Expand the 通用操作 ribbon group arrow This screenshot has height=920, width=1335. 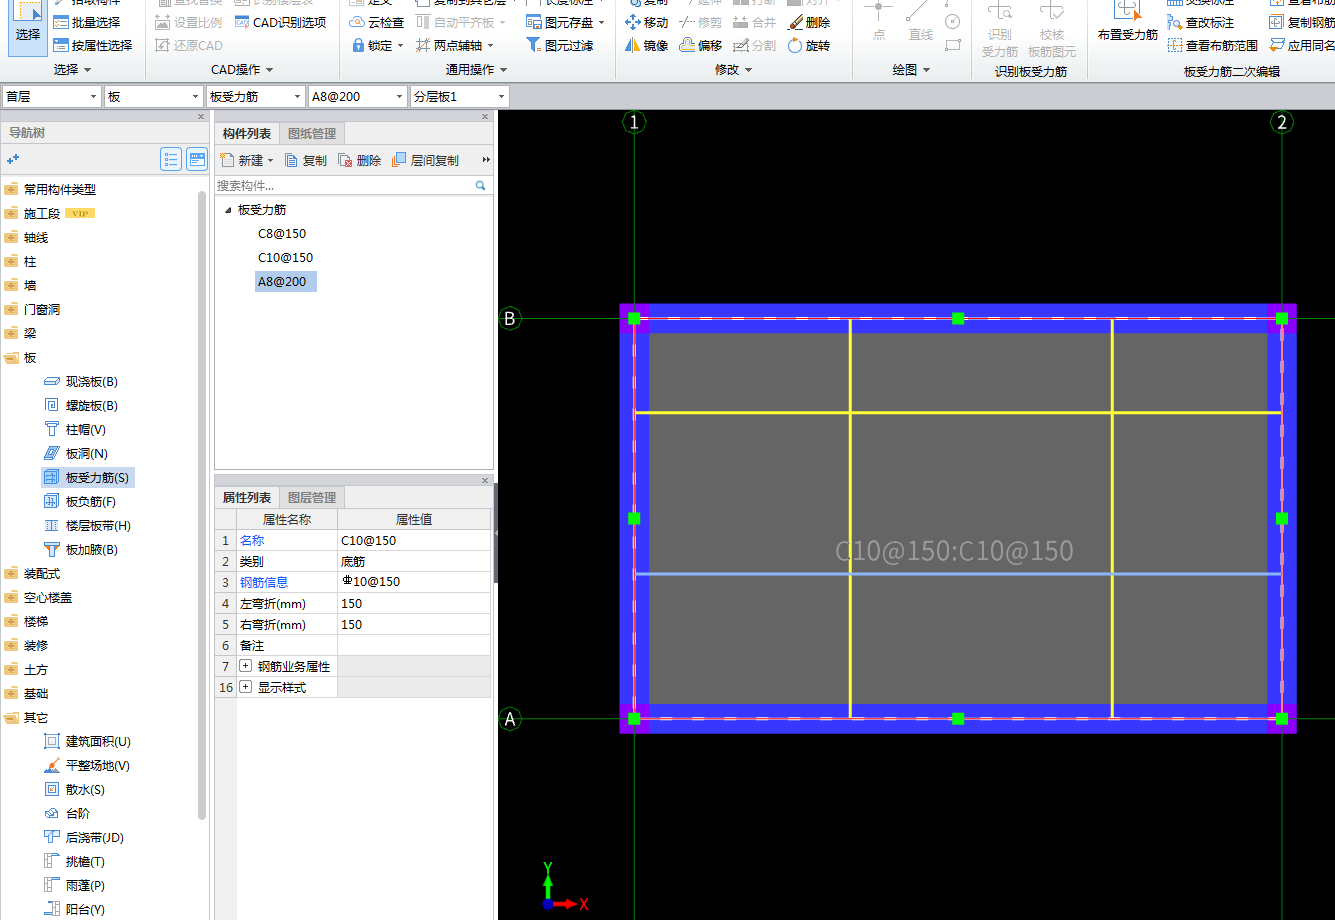(503, 70)
